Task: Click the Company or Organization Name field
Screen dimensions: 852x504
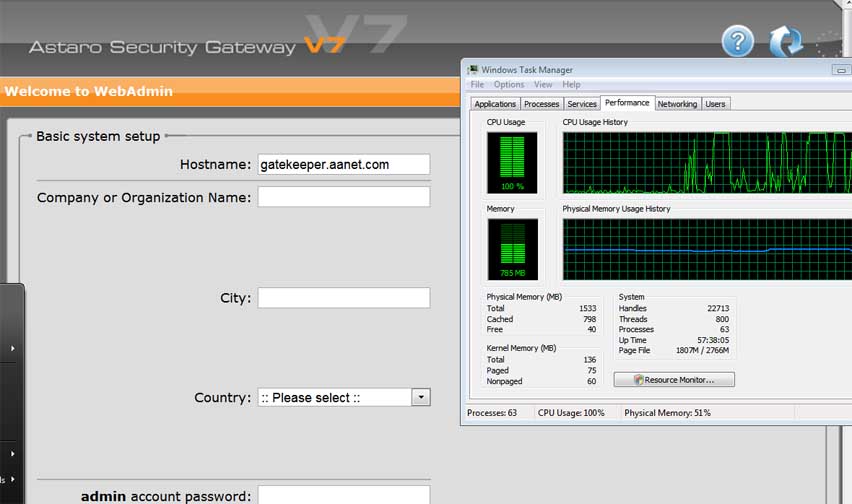Action: pos(344,197)
